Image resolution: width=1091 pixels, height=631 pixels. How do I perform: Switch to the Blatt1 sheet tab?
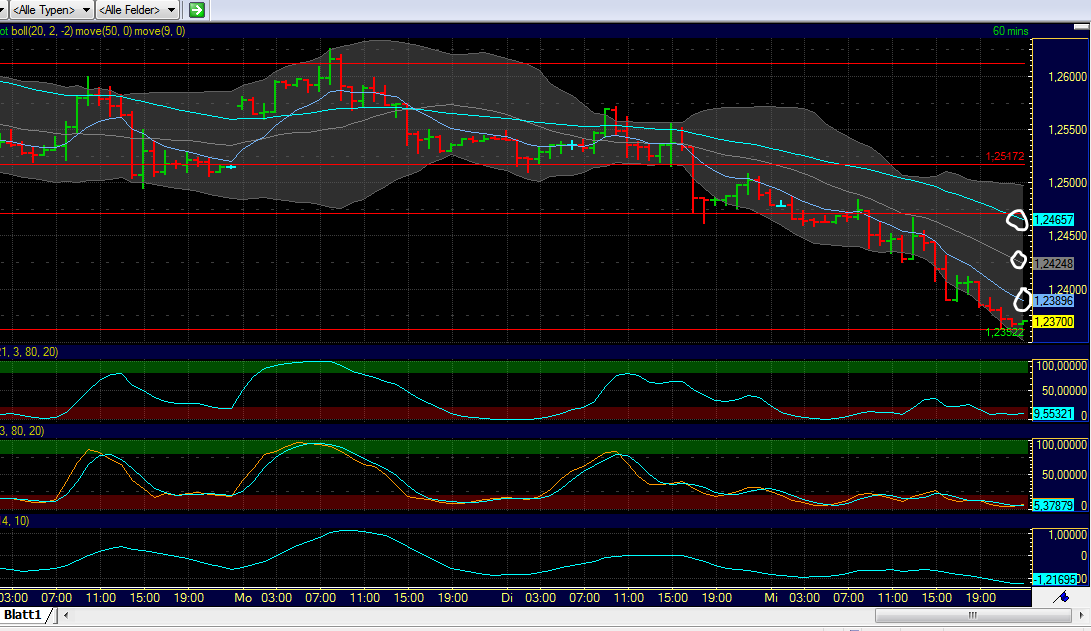25,615
